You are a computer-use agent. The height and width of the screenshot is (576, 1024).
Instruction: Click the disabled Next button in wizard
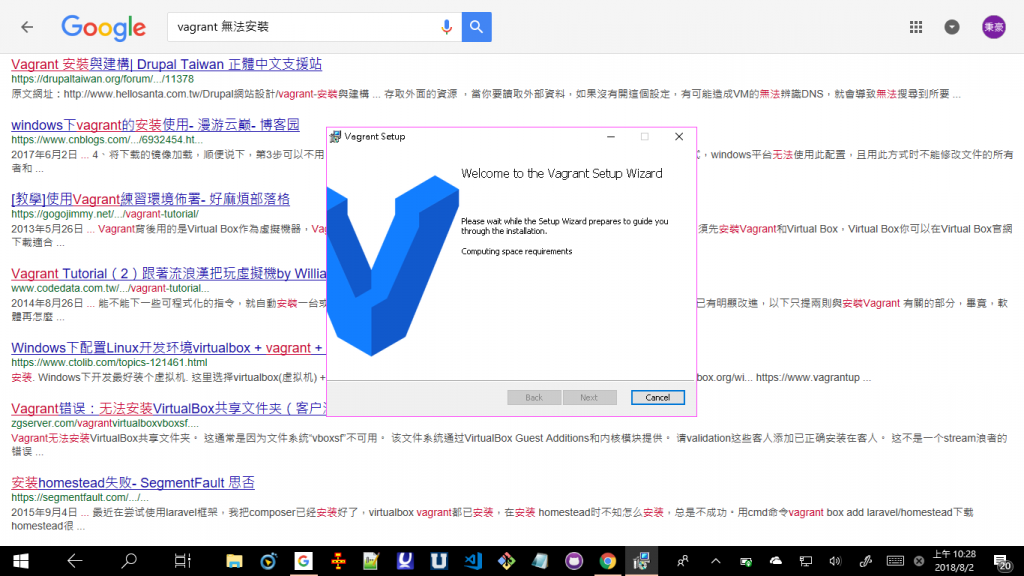click(x=589, y=398)
